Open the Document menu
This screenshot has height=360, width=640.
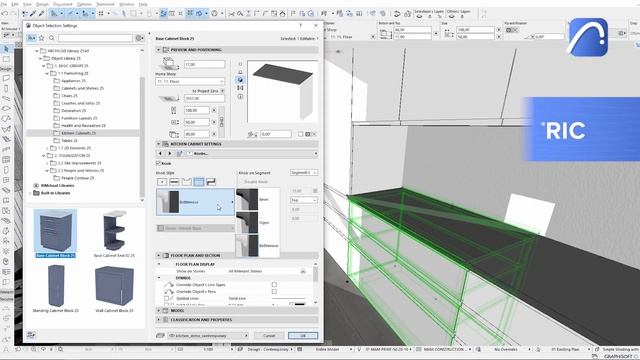(62, 4)
